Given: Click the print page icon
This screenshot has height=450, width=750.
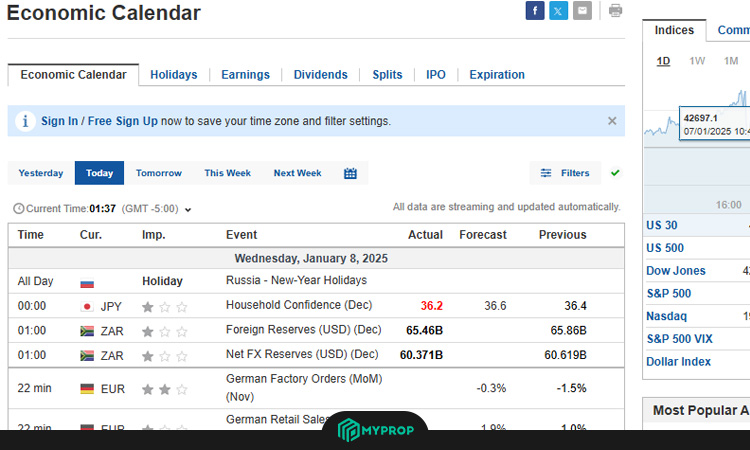Looking at the screenshot, I should pos(615,11).
